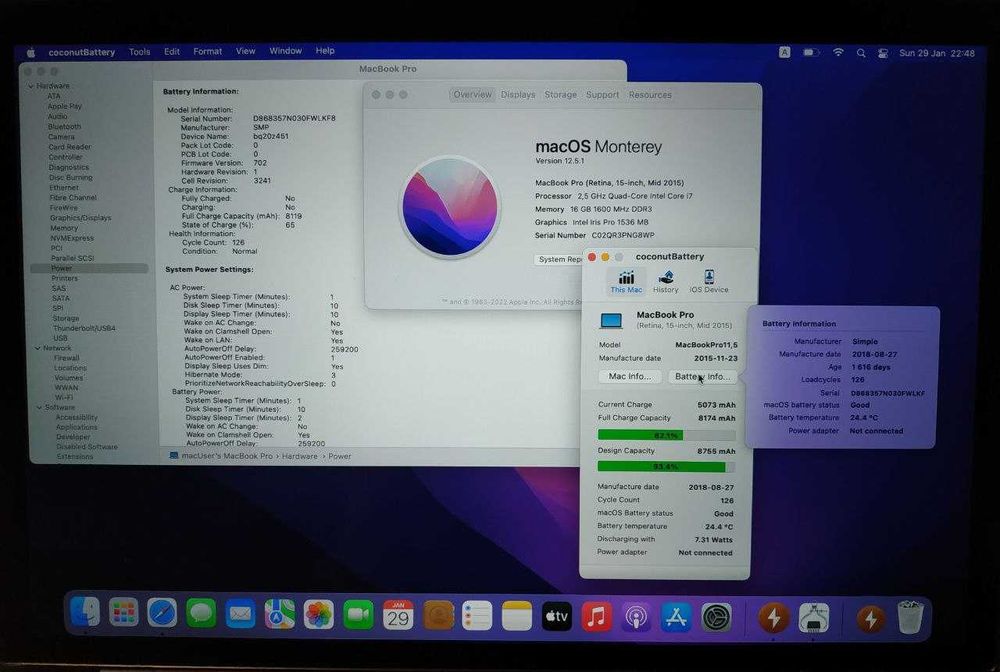The height and width of the screenshot is (672, 1000).
Task: Open FaceTime in the dock
Action: point(358,615)
